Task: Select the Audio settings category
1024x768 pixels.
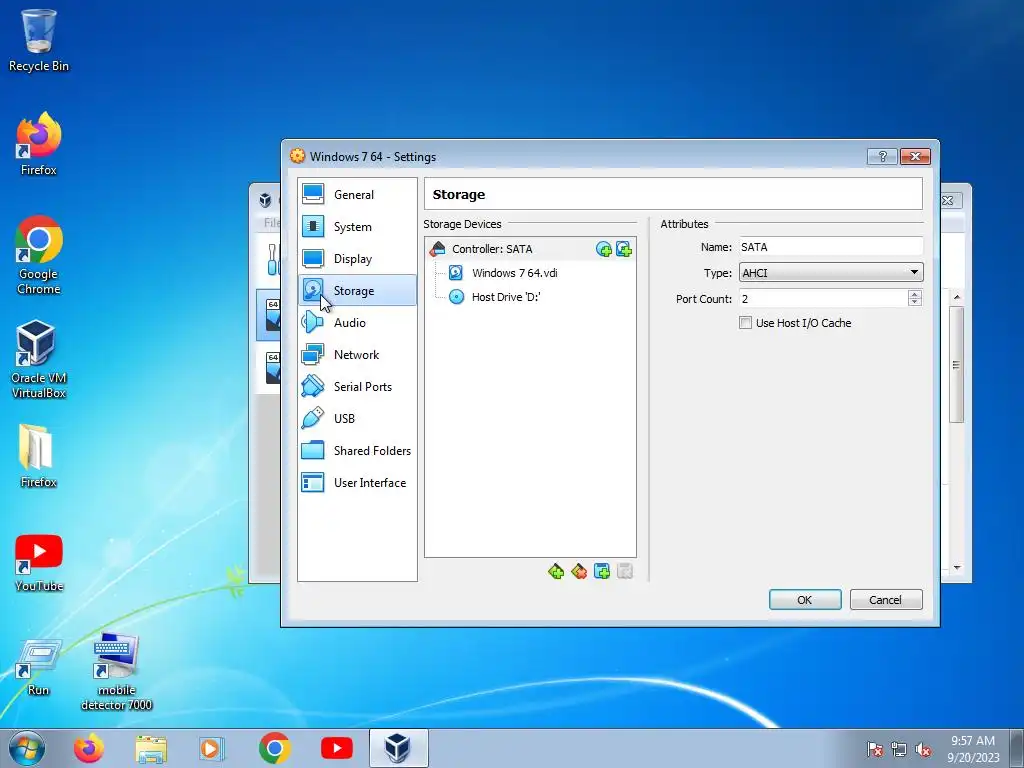Action: [357, 323]
